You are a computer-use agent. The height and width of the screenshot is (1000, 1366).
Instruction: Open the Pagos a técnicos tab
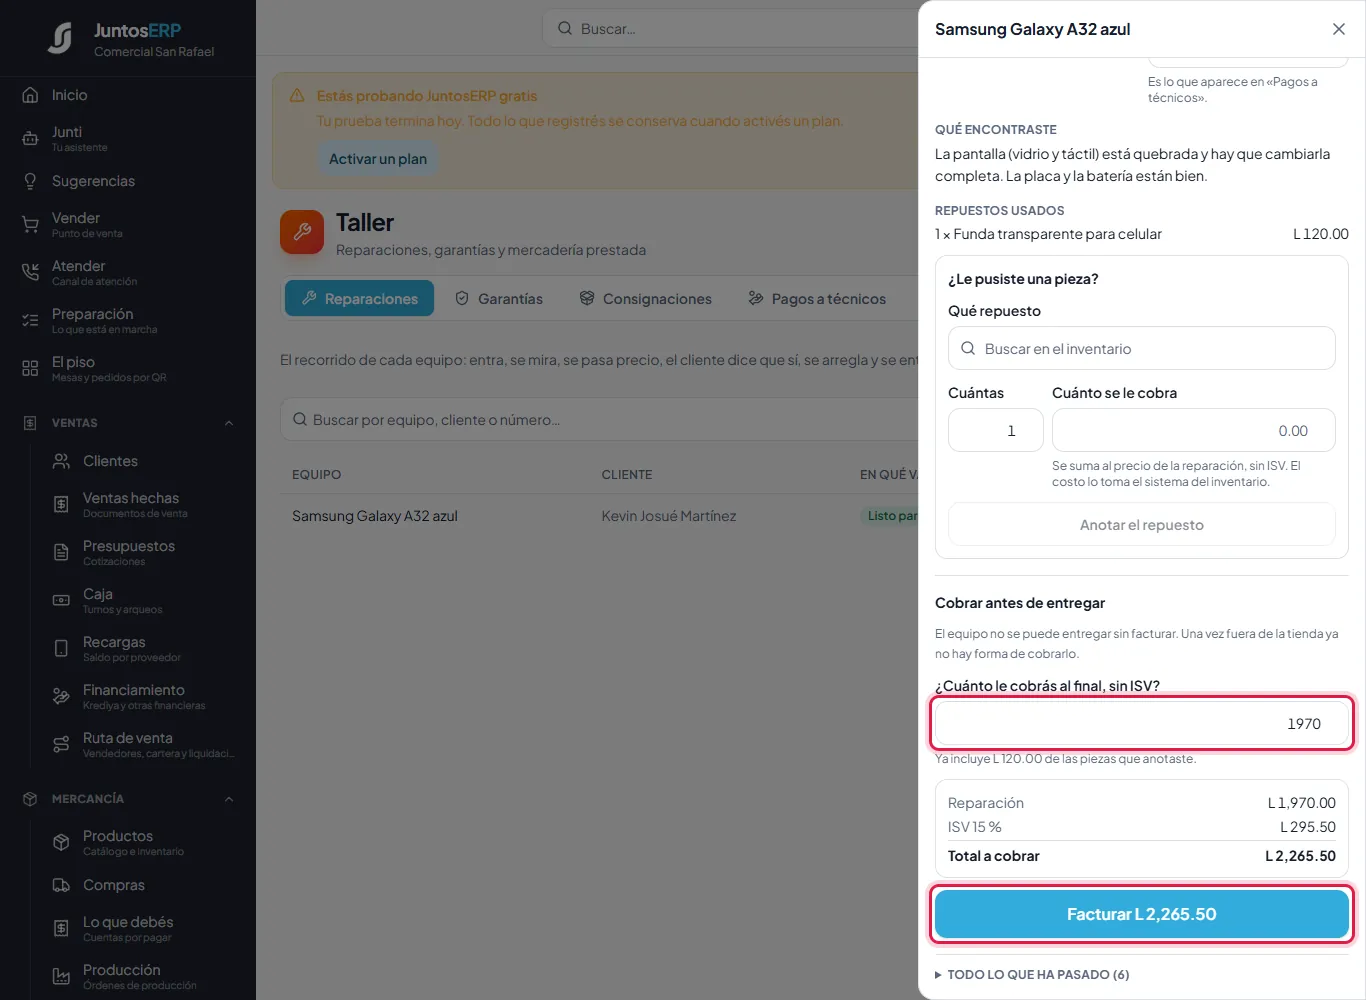817,298
